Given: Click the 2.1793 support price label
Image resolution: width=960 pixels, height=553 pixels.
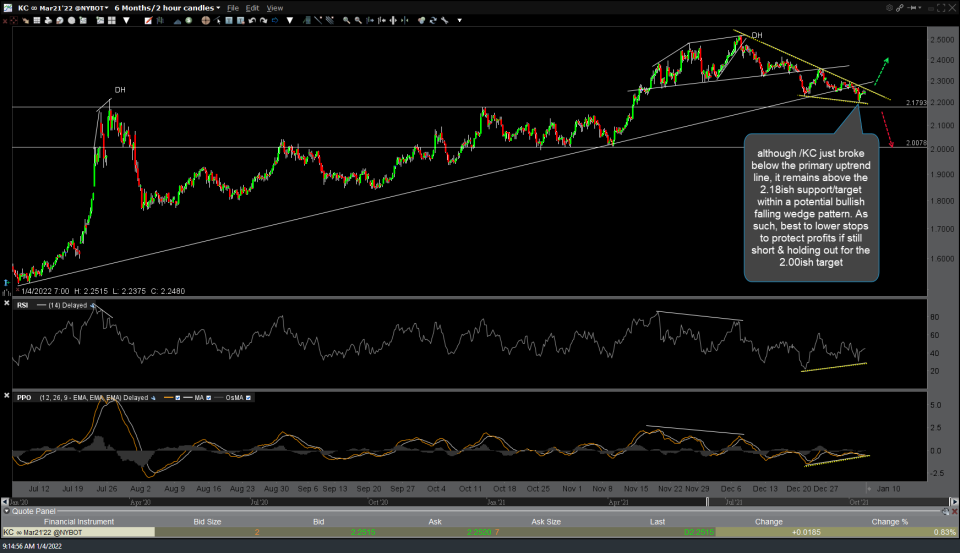Looking at the screenshot, I should (915, 103).
